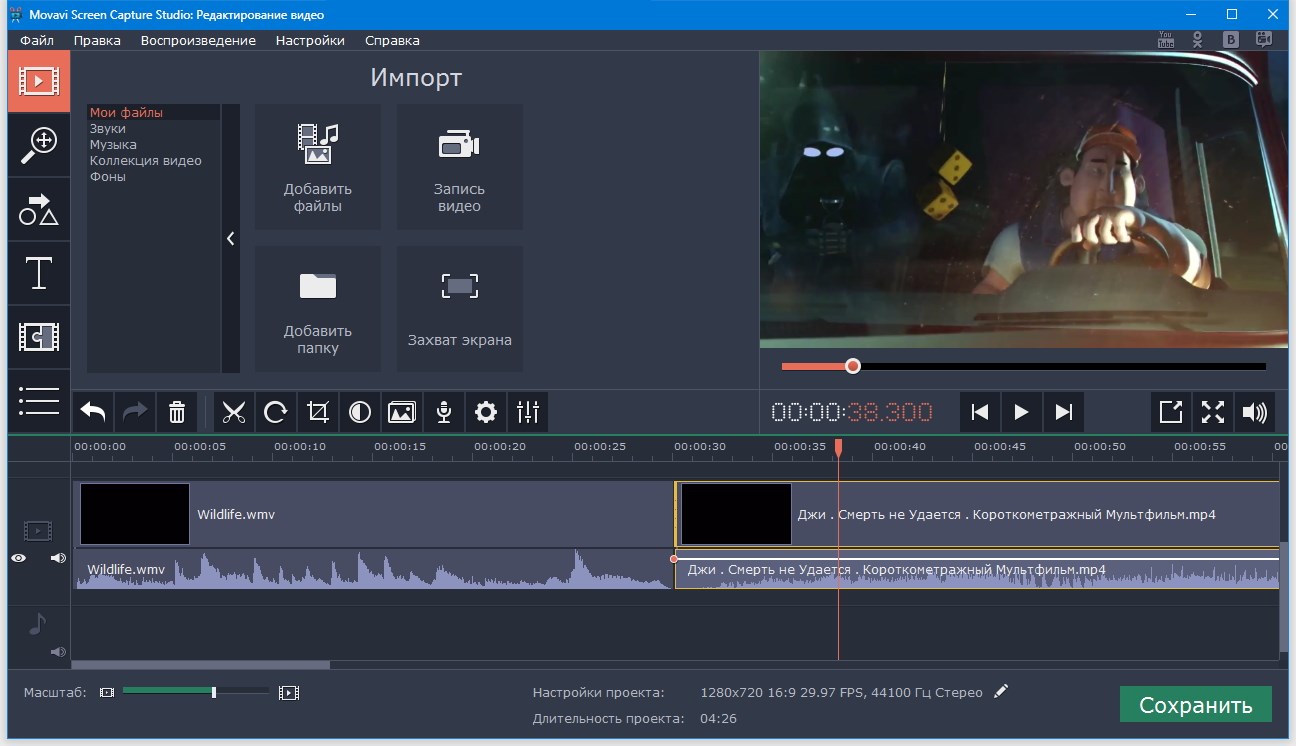This screenshot has width=1296, height=746.
Task: Select the Wildlife.wmv audio waveform clip
Action: 373,569
